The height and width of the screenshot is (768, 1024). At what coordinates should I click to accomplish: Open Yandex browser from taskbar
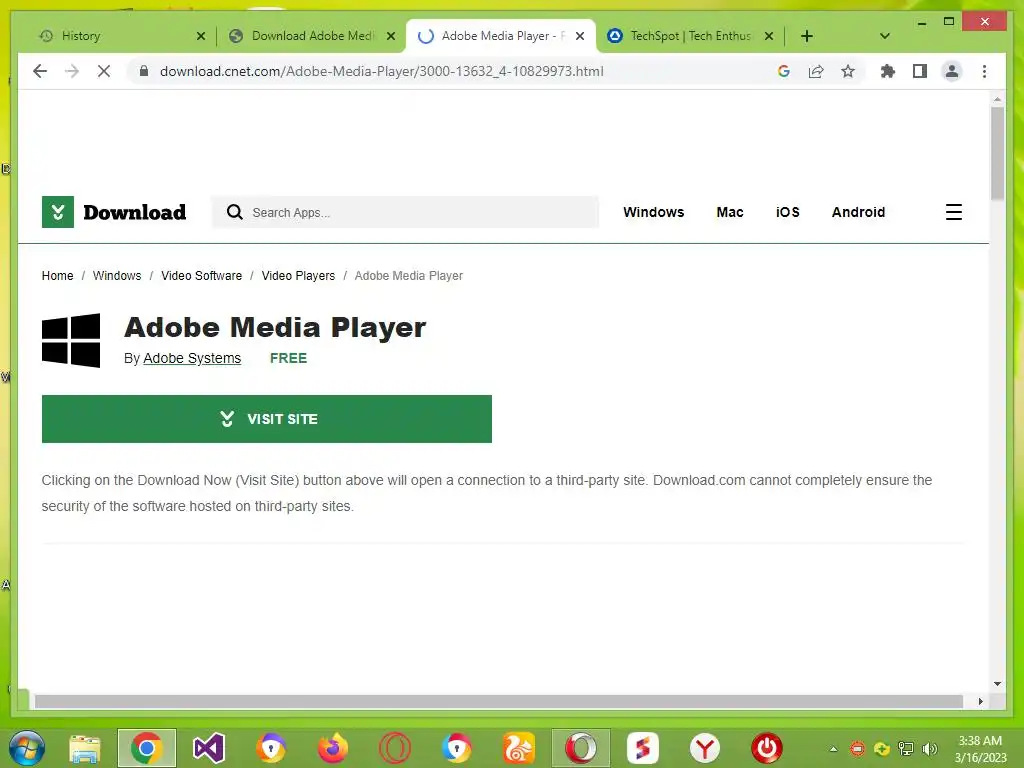[x=705, y=748]
